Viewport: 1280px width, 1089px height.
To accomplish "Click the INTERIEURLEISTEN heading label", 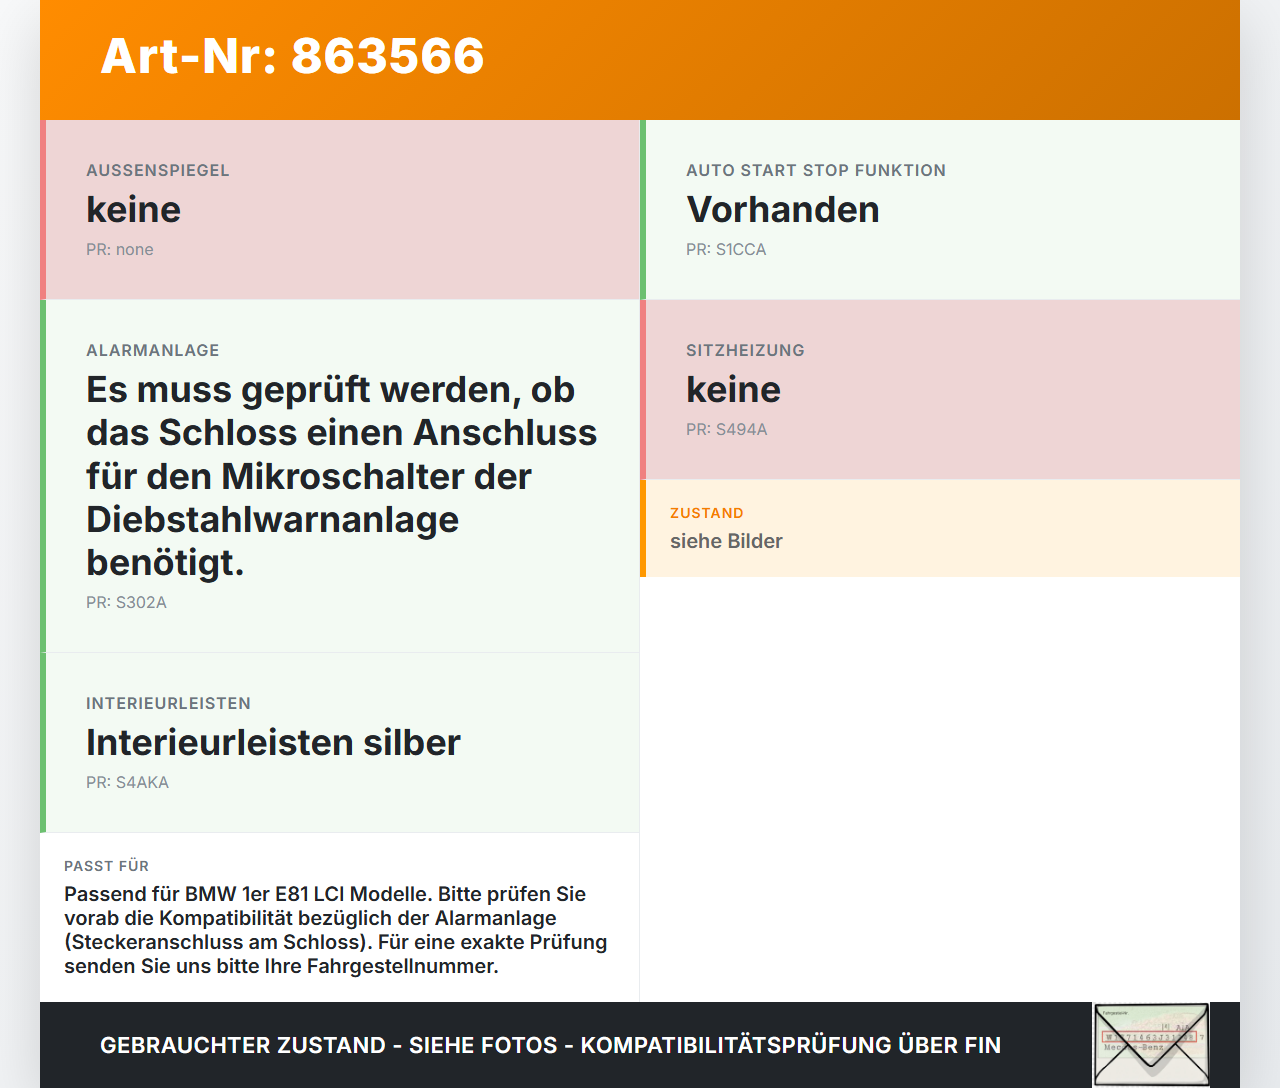I will tap(168, 704).
